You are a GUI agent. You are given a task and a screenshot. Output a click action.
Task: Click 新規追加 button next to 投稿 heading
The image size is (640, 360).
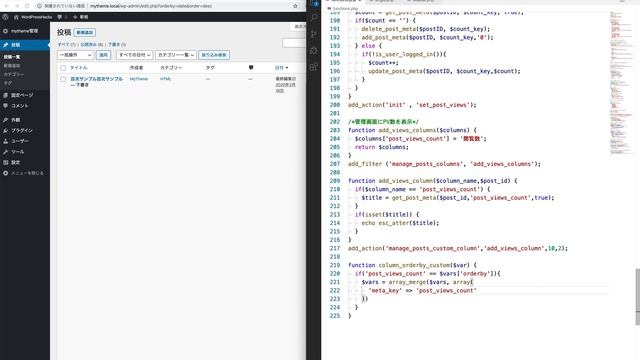(x=85, y=32)
